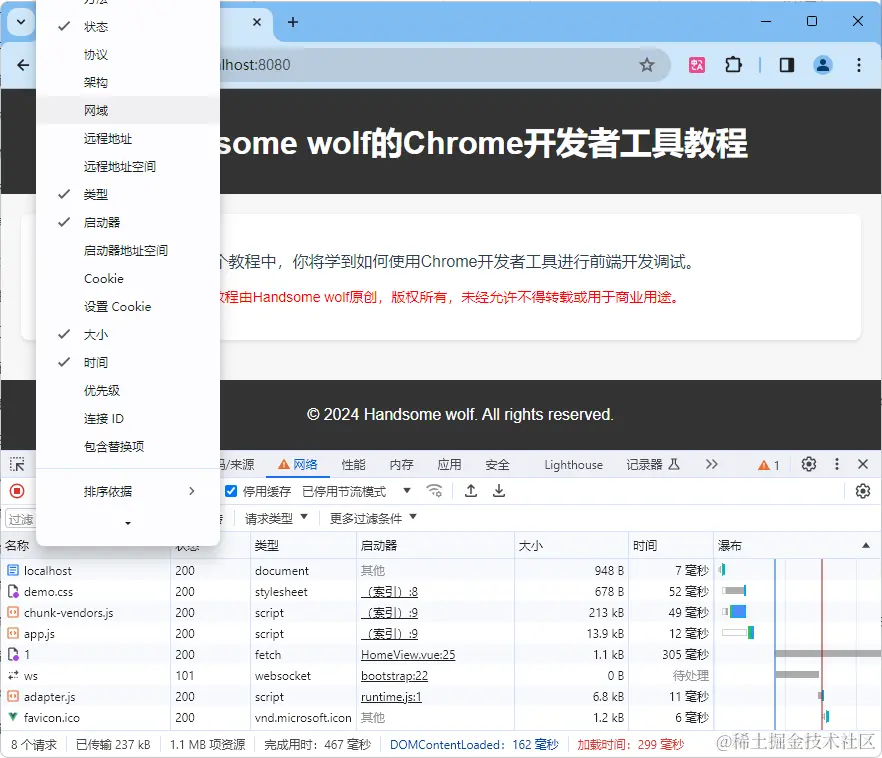Show the warning issues counter
Screen dimensions: 882x758
point(768,465)
